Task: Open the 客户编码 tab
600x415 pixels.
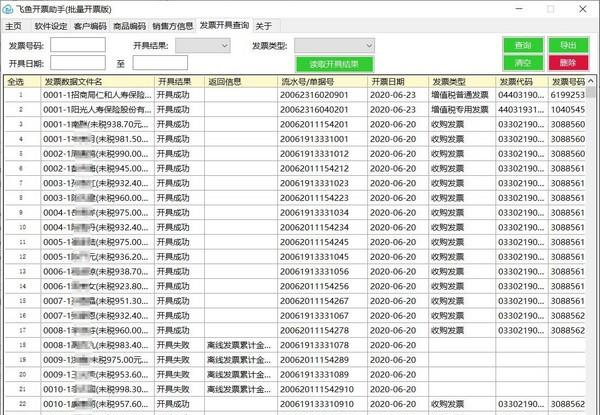Action: pyautogui.click(x=90, y=26)
